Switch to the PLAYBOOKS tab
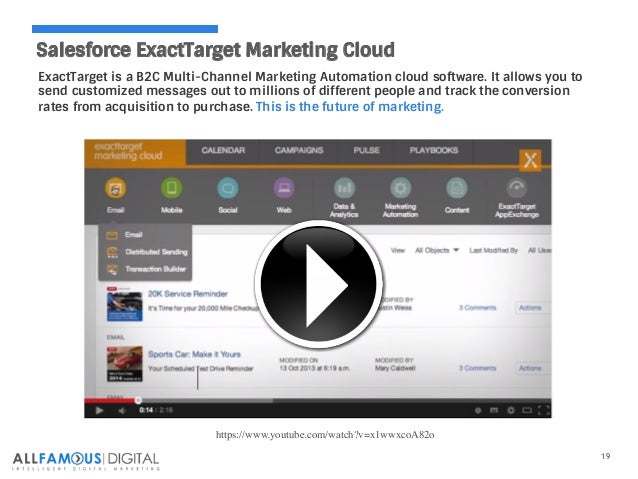638x479 pixels. tap(434, 151)
